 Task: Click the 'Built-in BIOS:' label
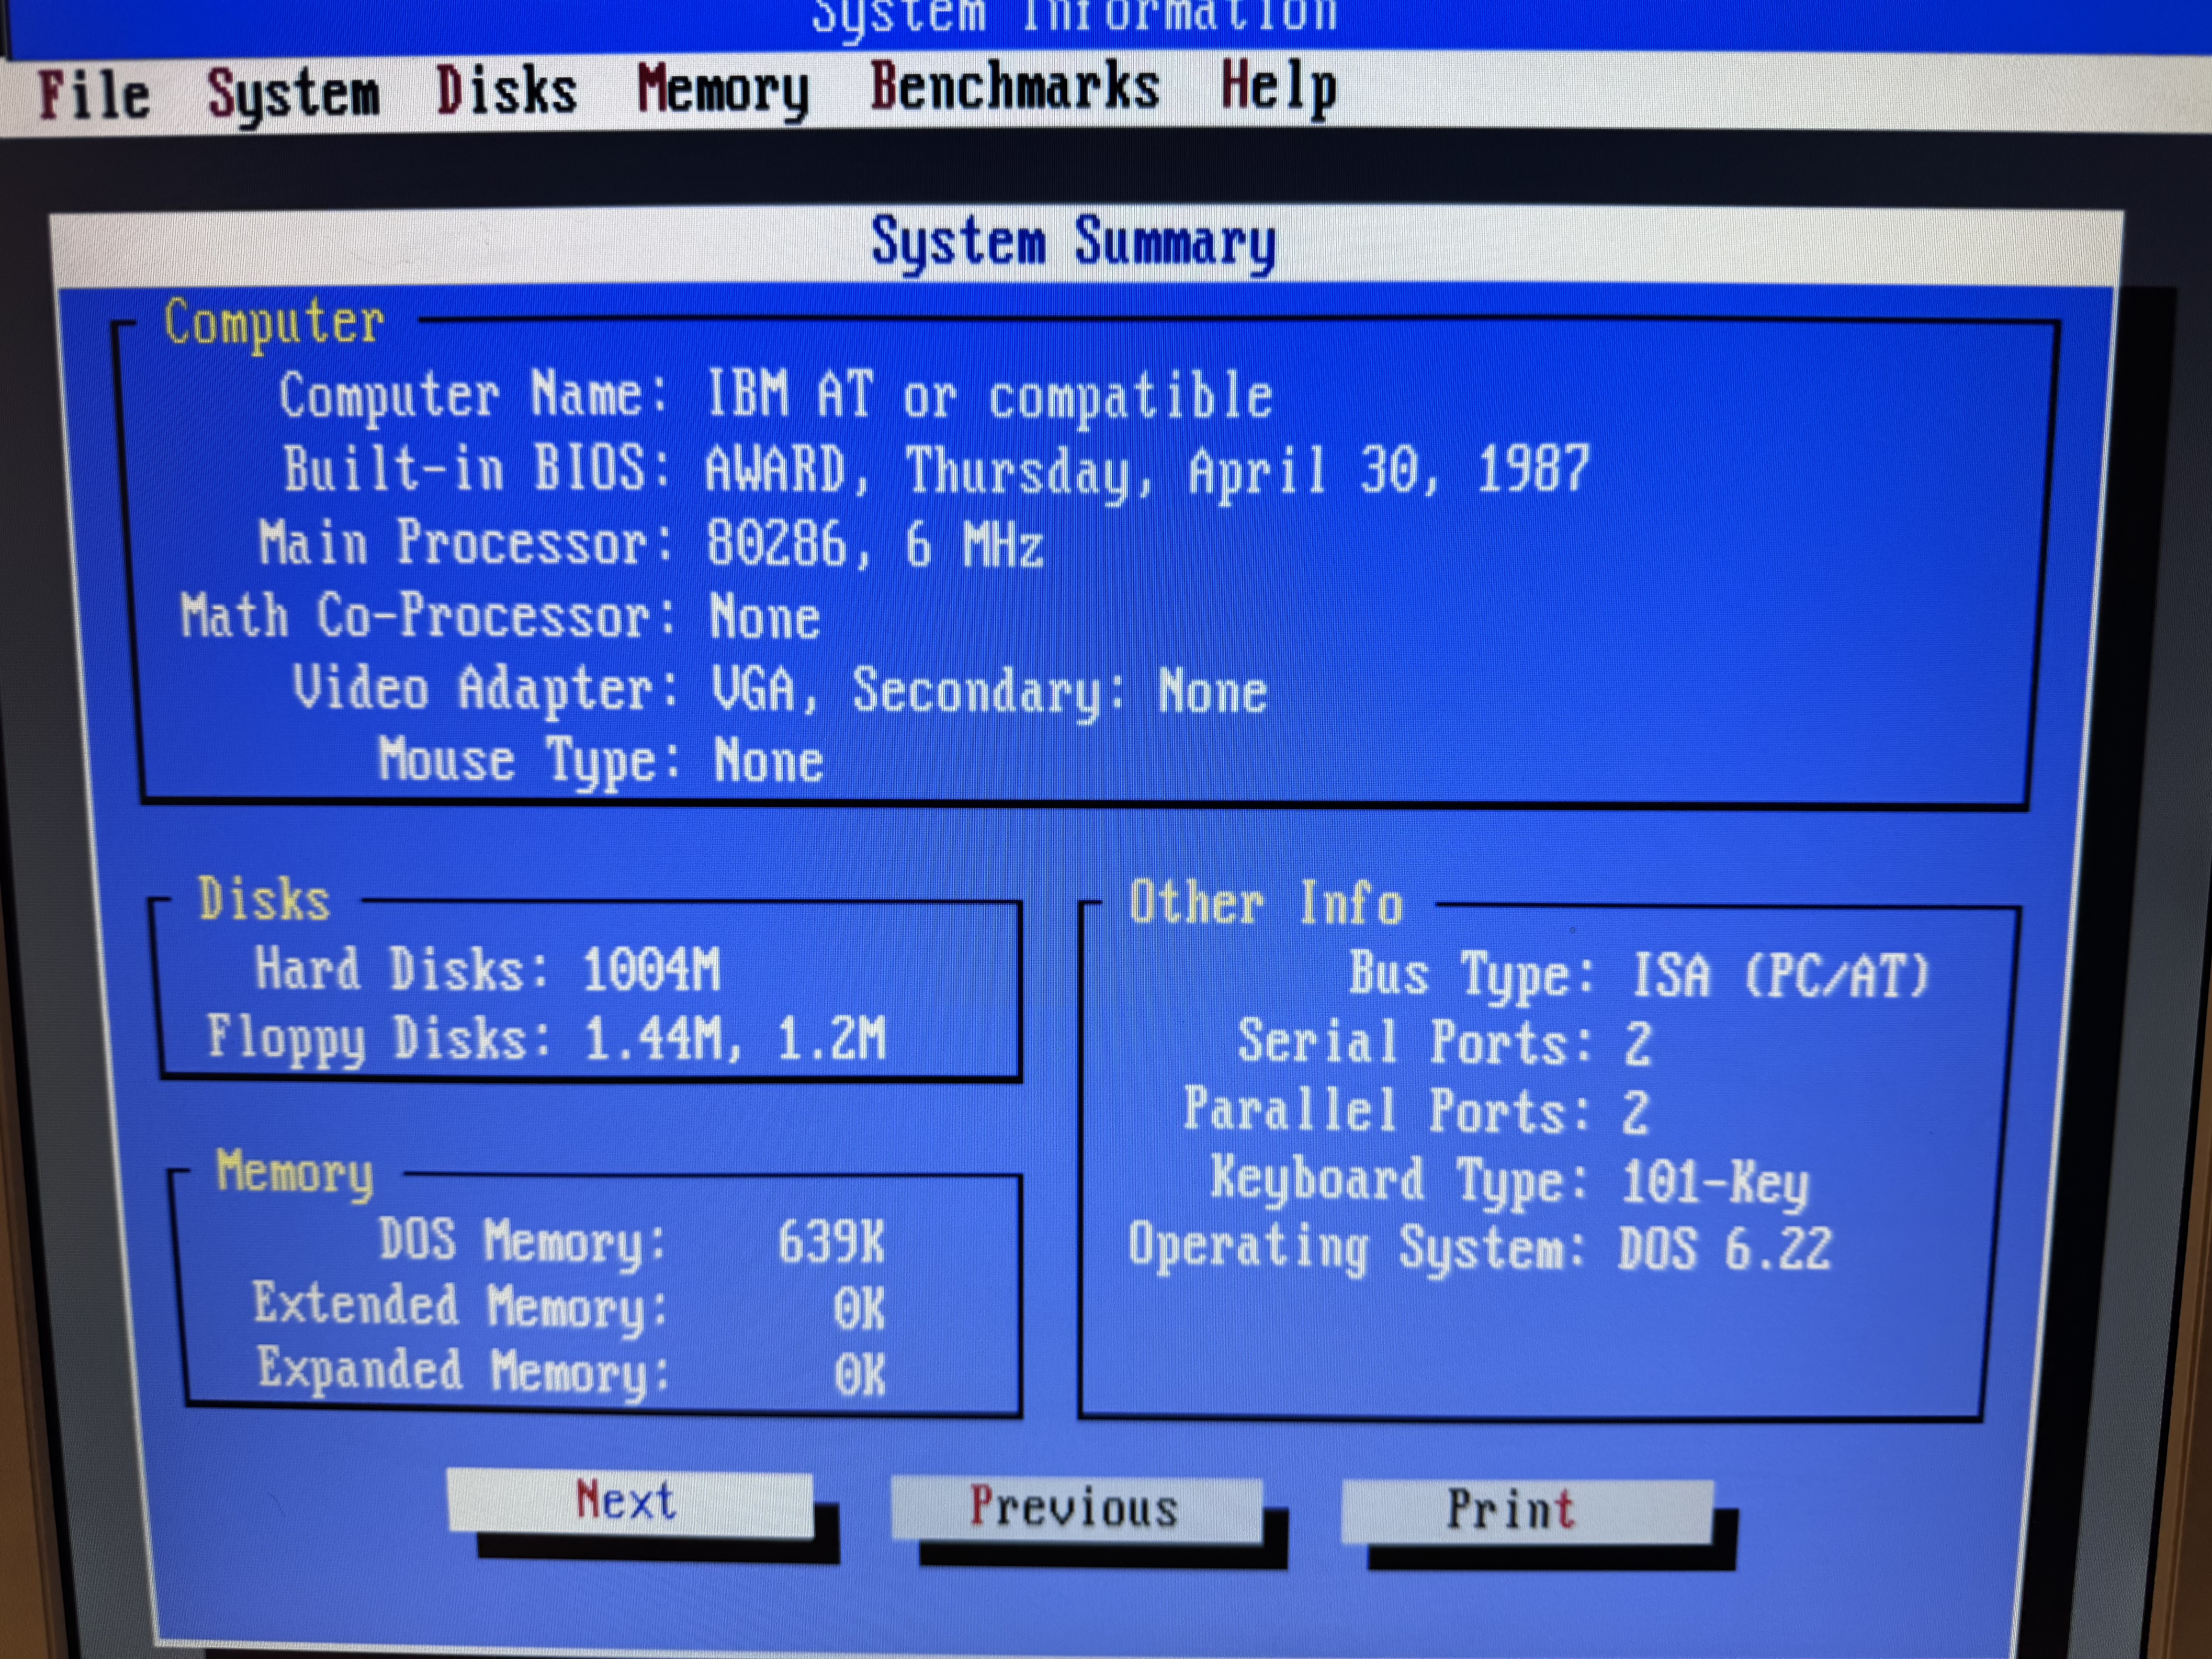(477, 468)
